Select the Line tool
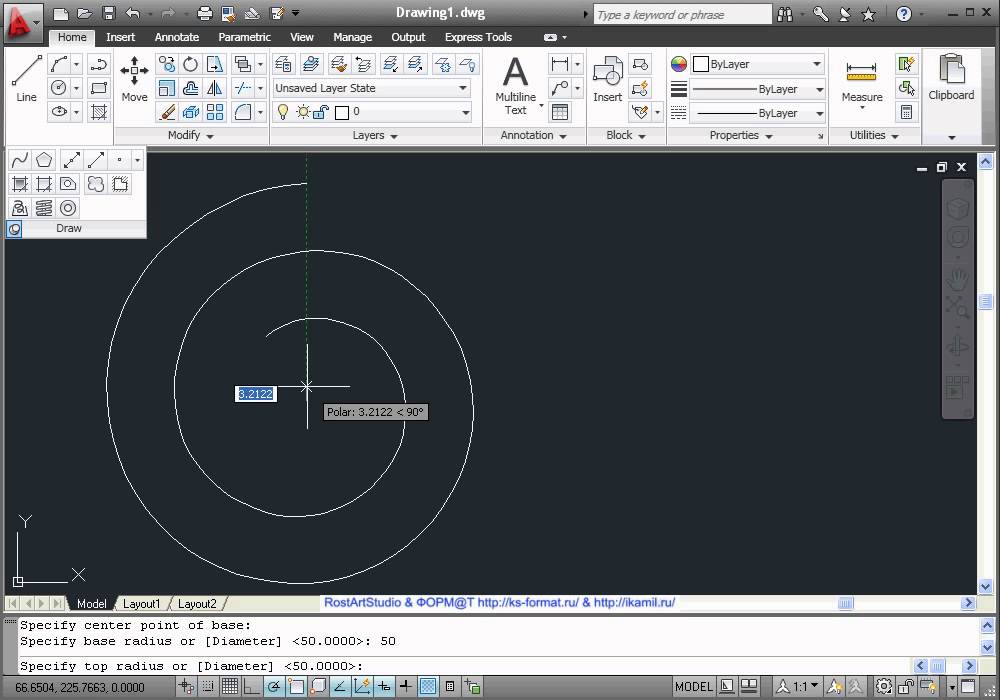1000x700 pixels. point(26,78)
